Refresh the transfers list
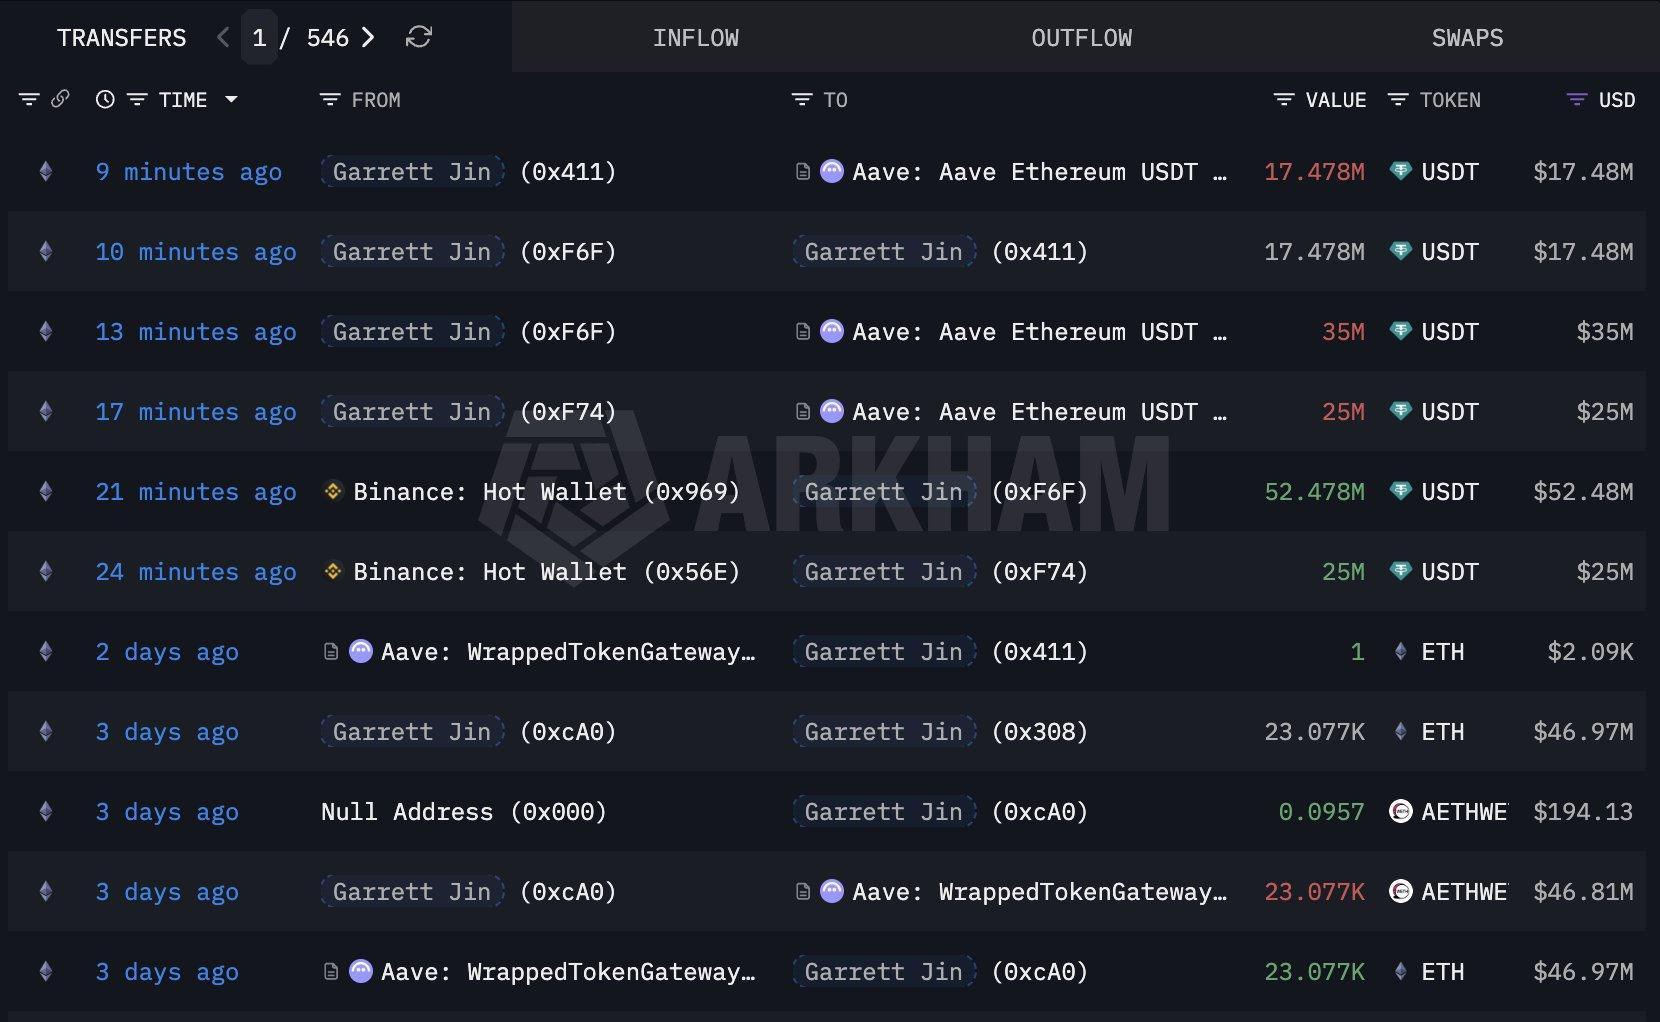The height and width of the screenshot is (1022, 1660). coord(418,38)
